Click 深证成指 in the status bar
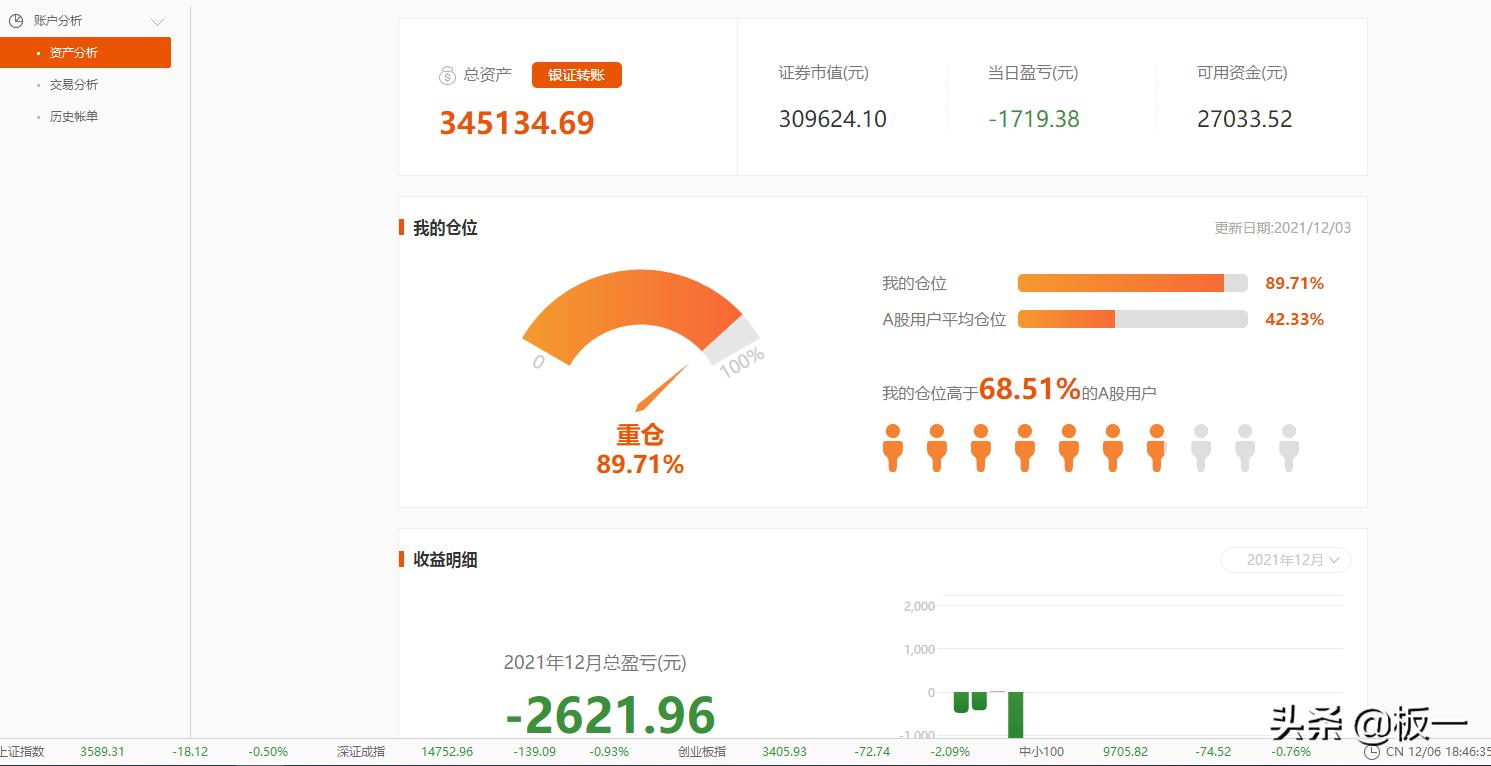 pos(361,752)
